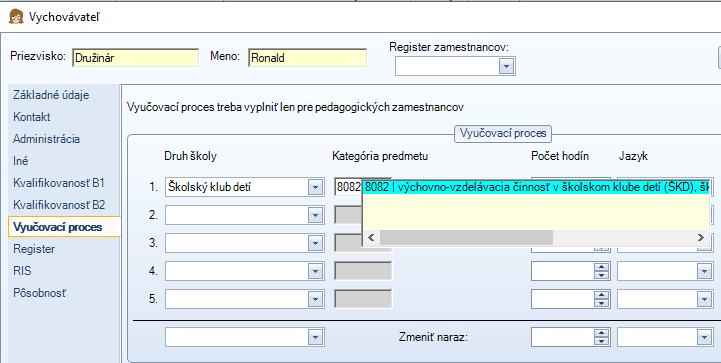The image size is (721, 363).
Task: Go to the Pôsobnosť section
Action: (40, 293)
